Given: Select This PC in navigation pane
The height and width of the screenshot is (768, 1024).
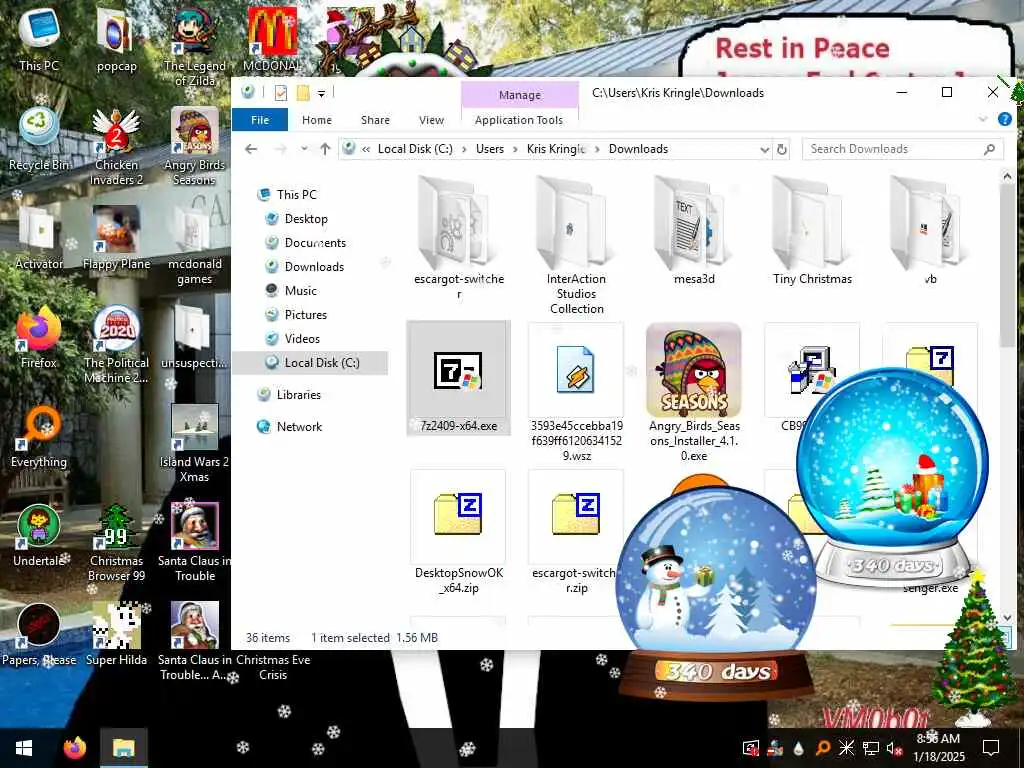Looking at the screenshot, I should pos(296,195).
